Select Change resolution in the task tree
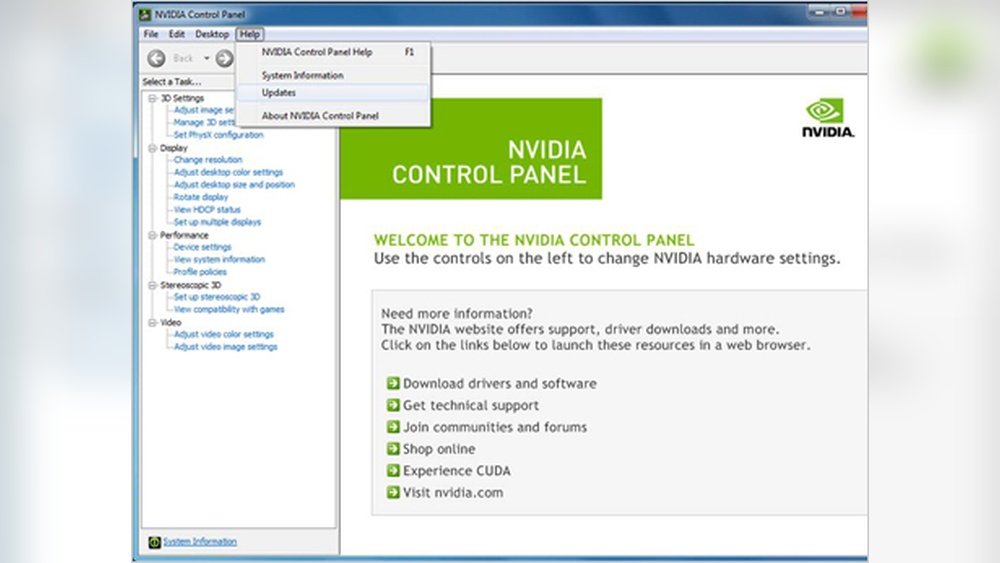 tap(208, 160)
